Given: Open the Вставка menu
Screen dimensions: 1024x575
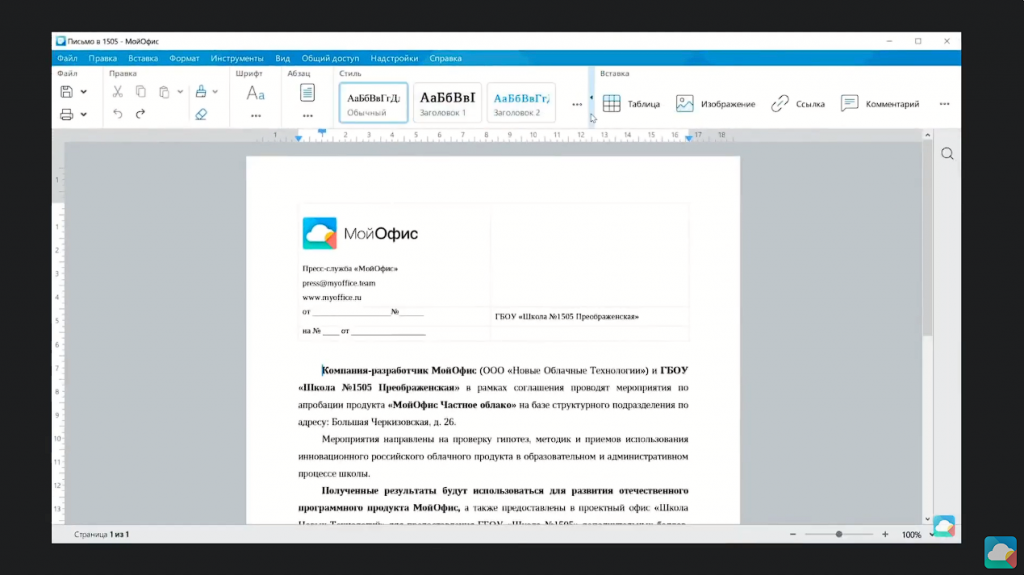Looking at the screenshot, I should (x=143, y=58).
